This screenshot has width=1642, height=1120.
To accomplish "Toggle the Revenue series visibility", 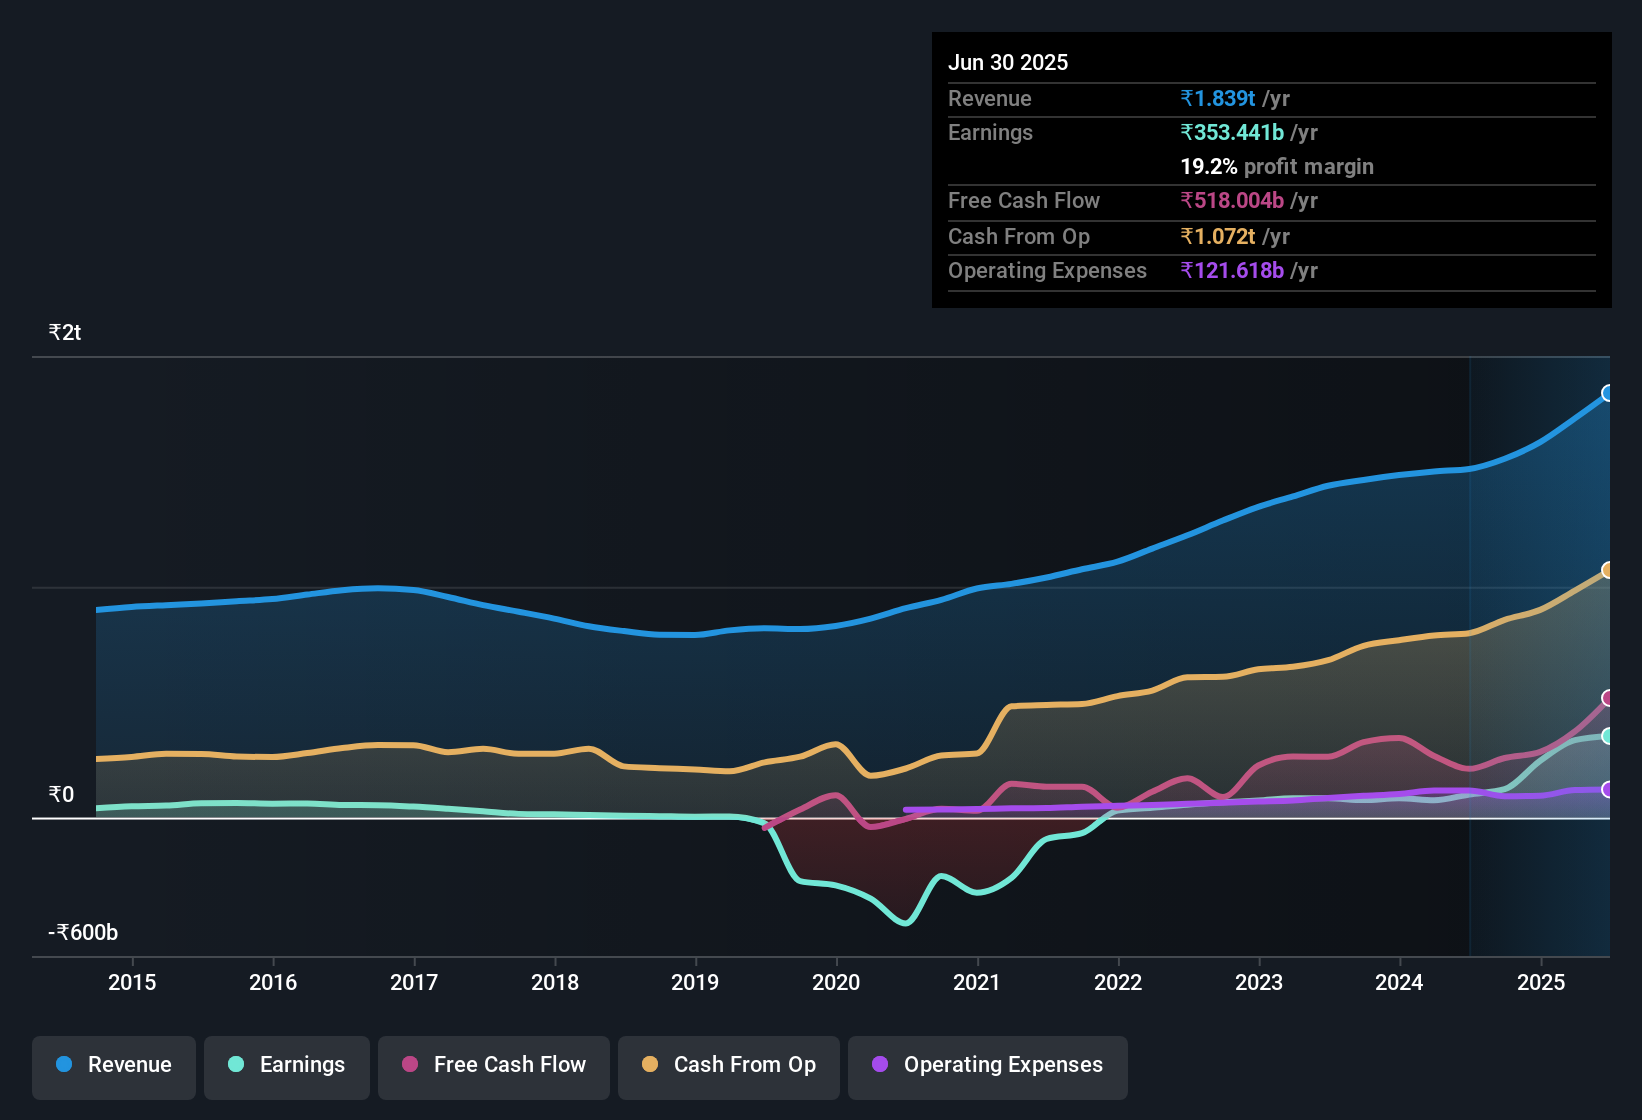I will click(113, 1065).
